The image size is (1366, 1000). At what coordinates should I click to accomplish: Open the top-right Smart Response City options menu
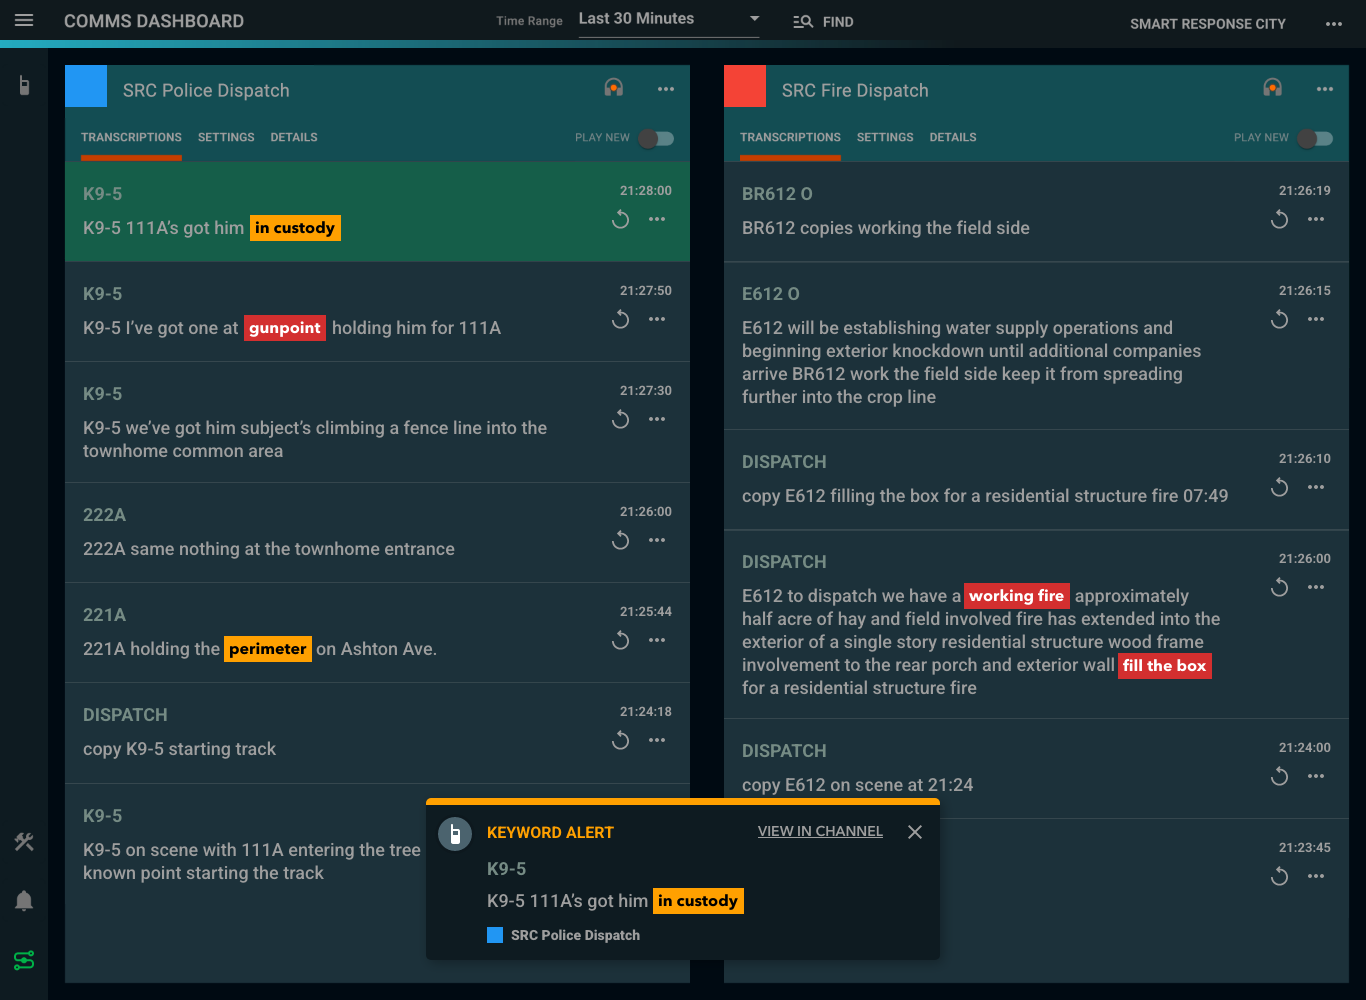click(1334, 24)
